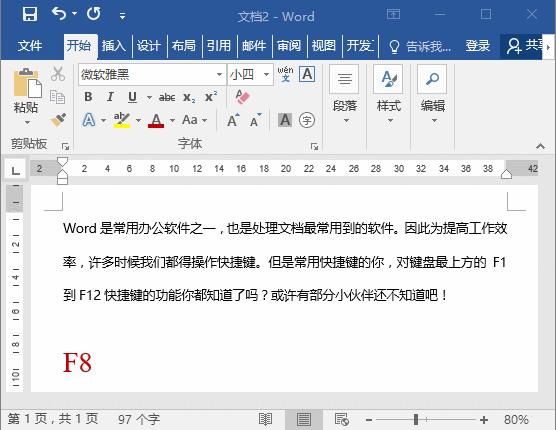Open the 字体 font dialog launcher

314,146
